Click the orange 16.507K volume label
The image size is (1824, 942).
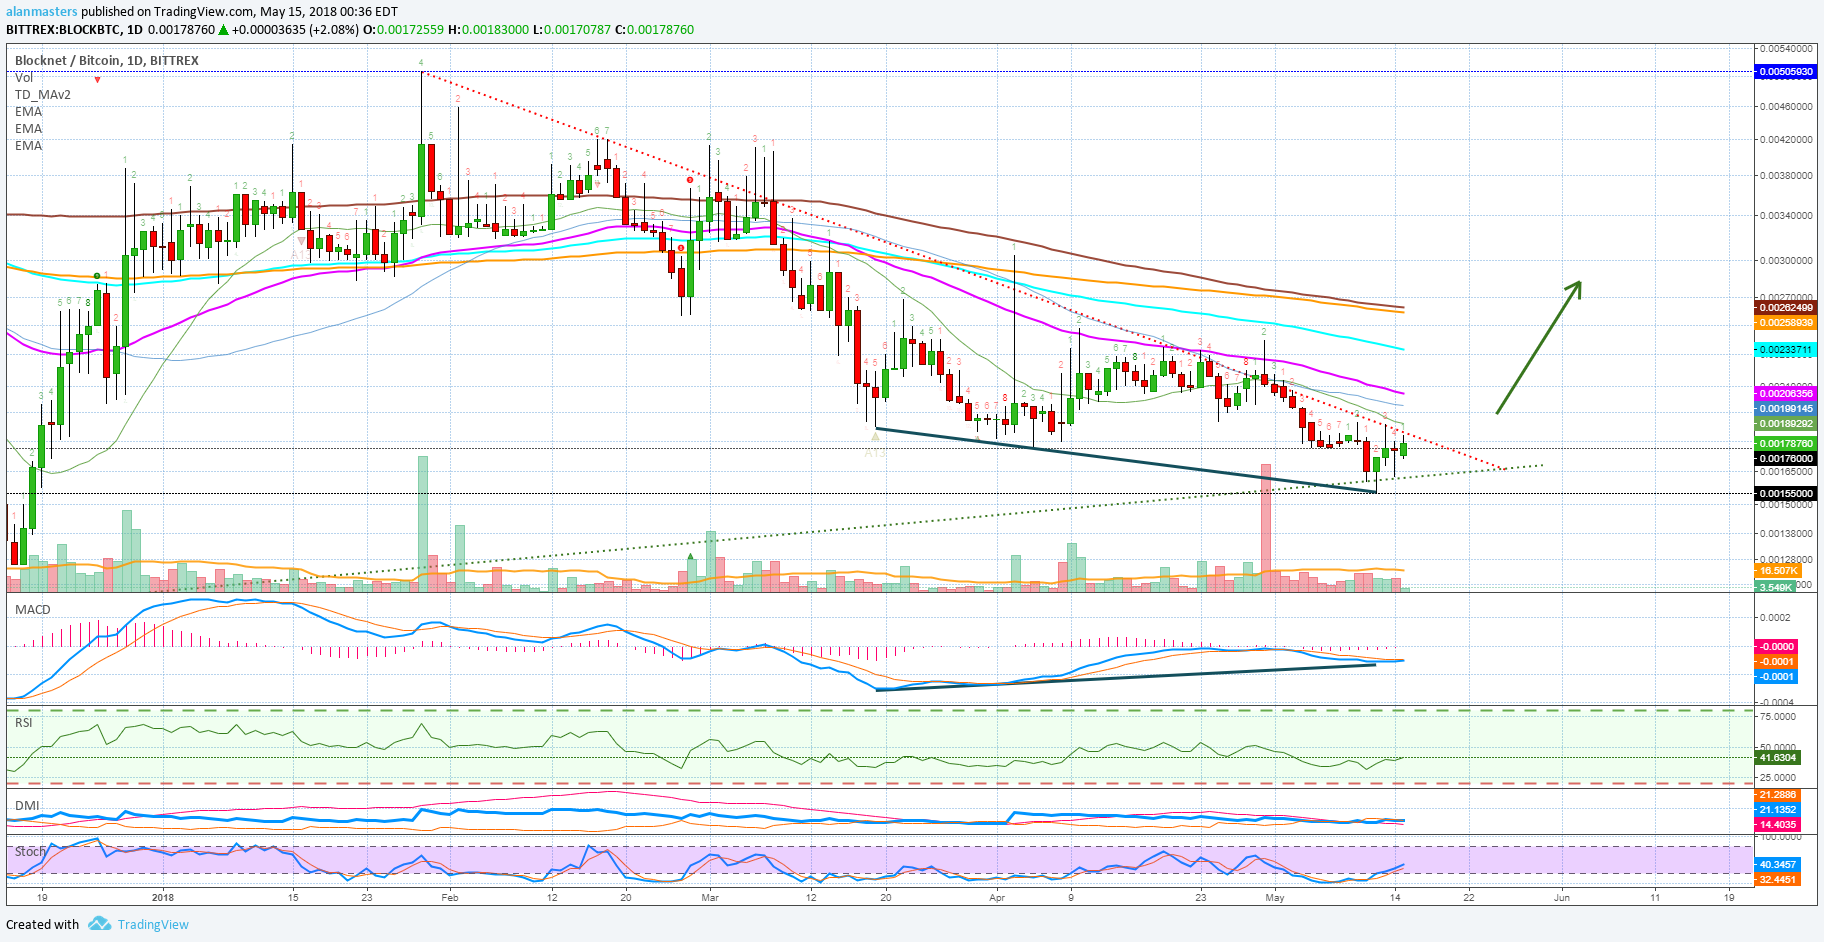click(1777, 571)
